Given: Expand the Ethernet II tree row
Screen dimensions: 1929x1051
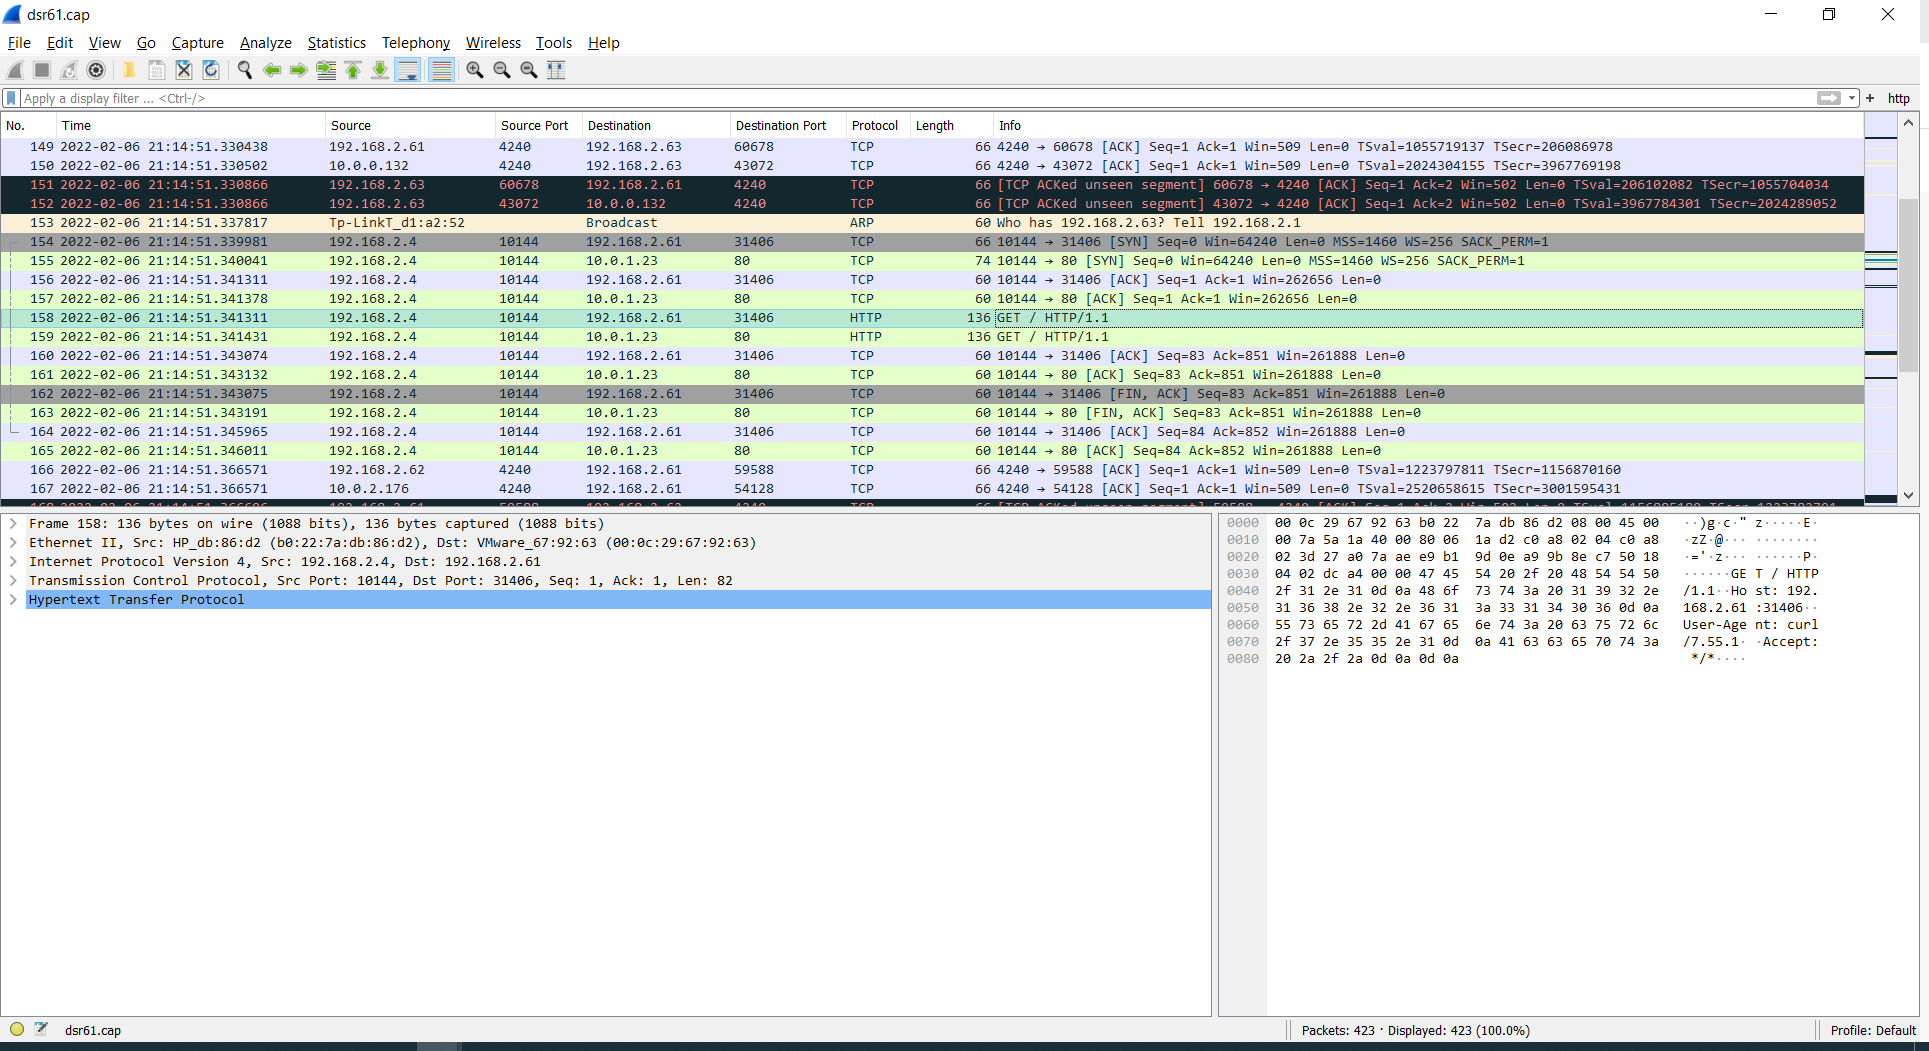Looking at the screenshot, I should point(13,542).
